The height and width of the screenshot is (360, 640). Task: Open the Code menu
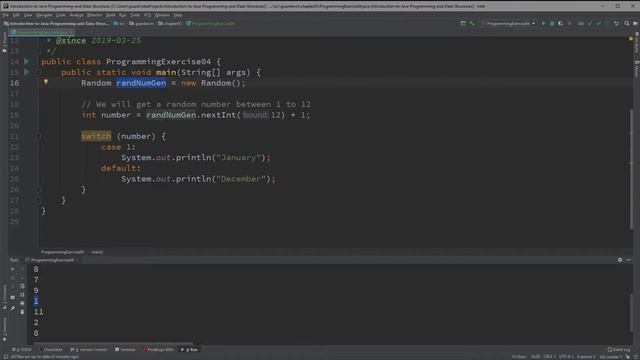[x=60, y=15]
